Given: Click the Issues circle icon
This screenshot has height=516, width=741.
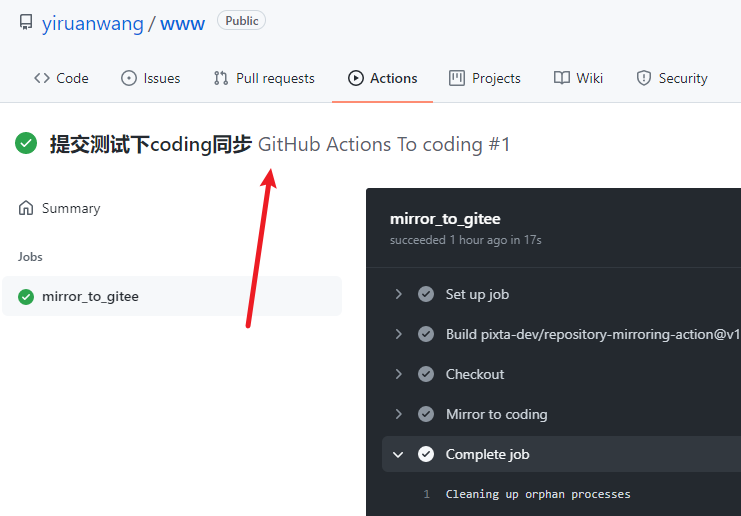Looking at the screenshot, I should 129,78.
